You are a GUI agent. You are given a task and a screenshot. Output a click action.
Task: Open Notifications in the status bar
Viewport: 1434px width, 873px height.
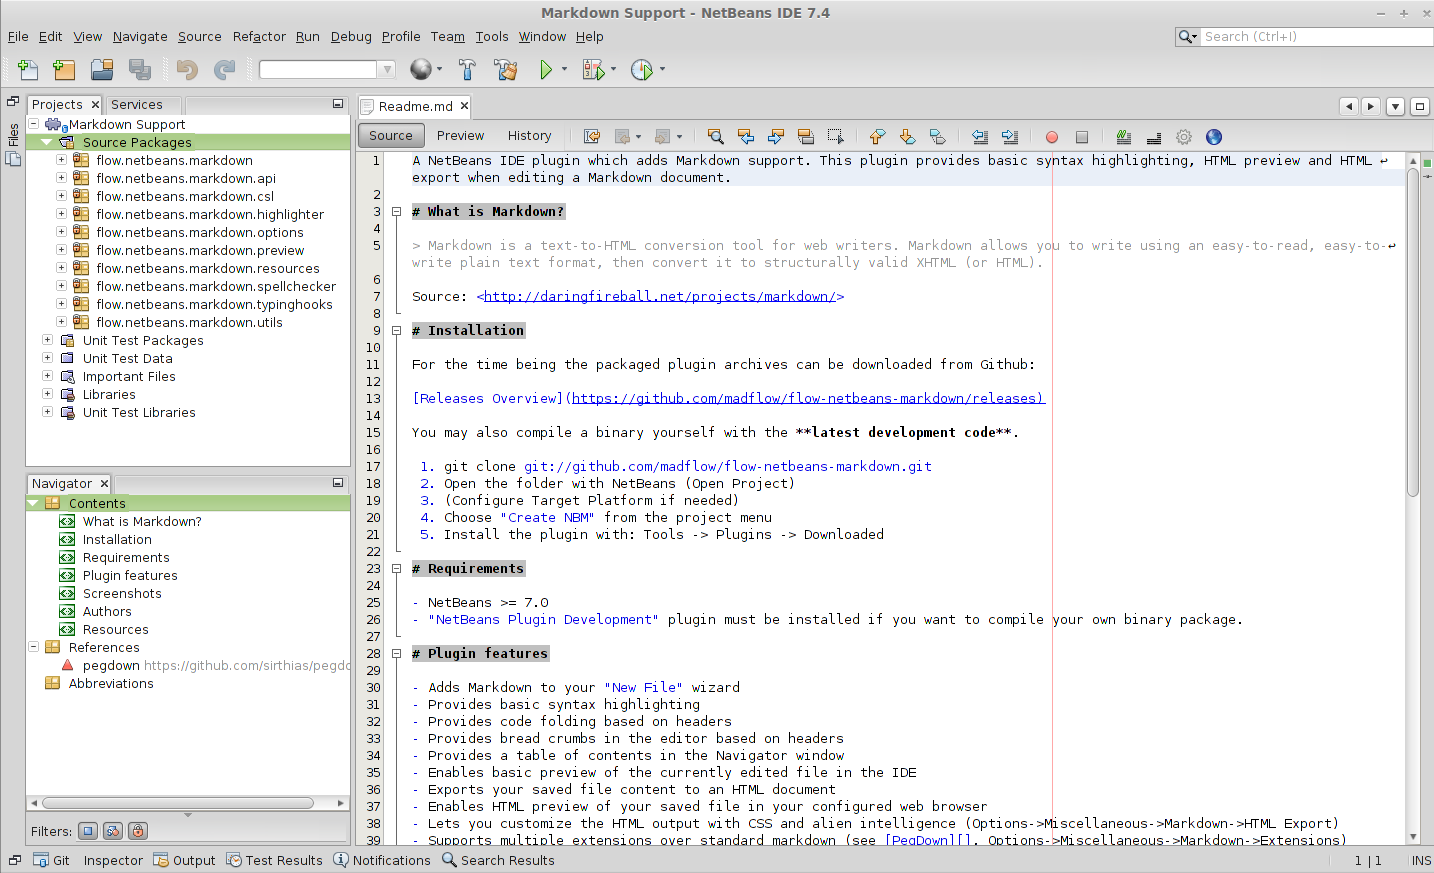point(382,860)
